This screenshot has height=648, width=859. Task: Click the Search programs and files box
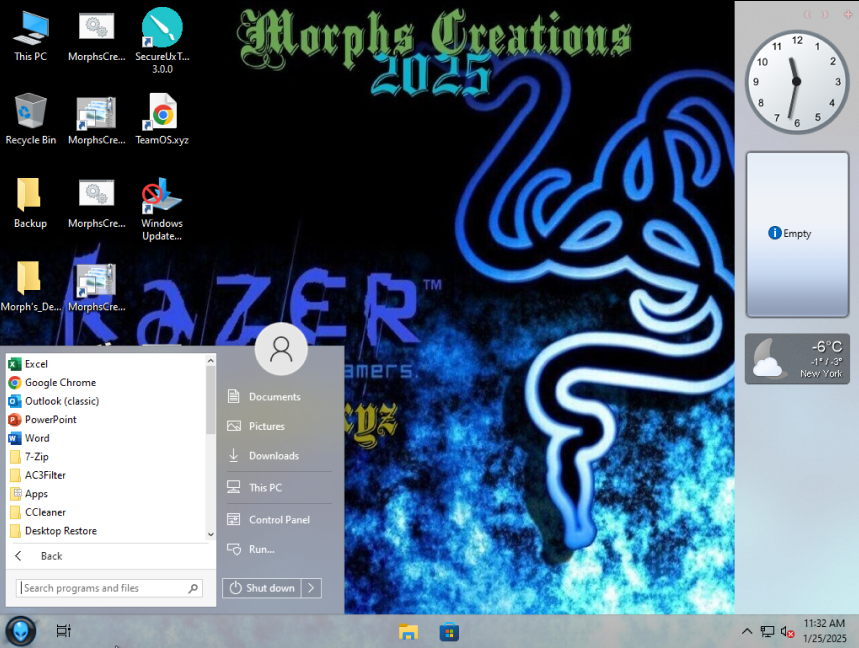(x=110, y=588)
